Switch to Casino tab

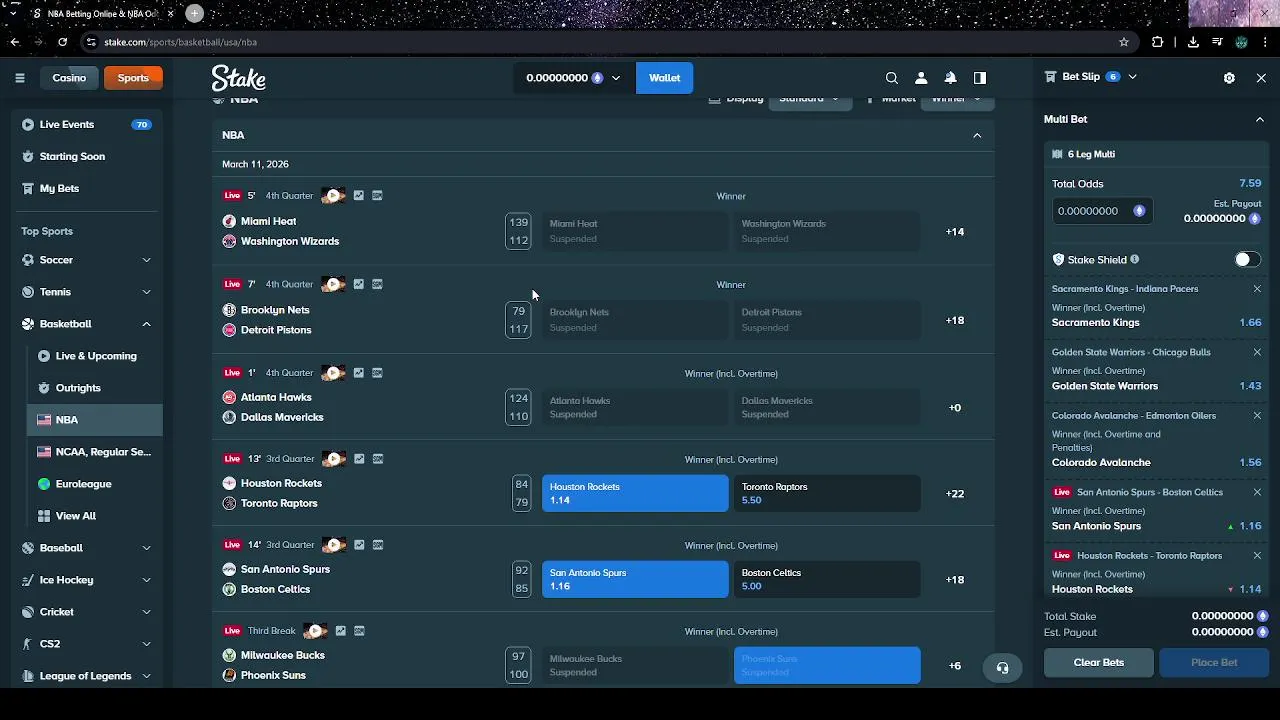(x=69, y=78)
